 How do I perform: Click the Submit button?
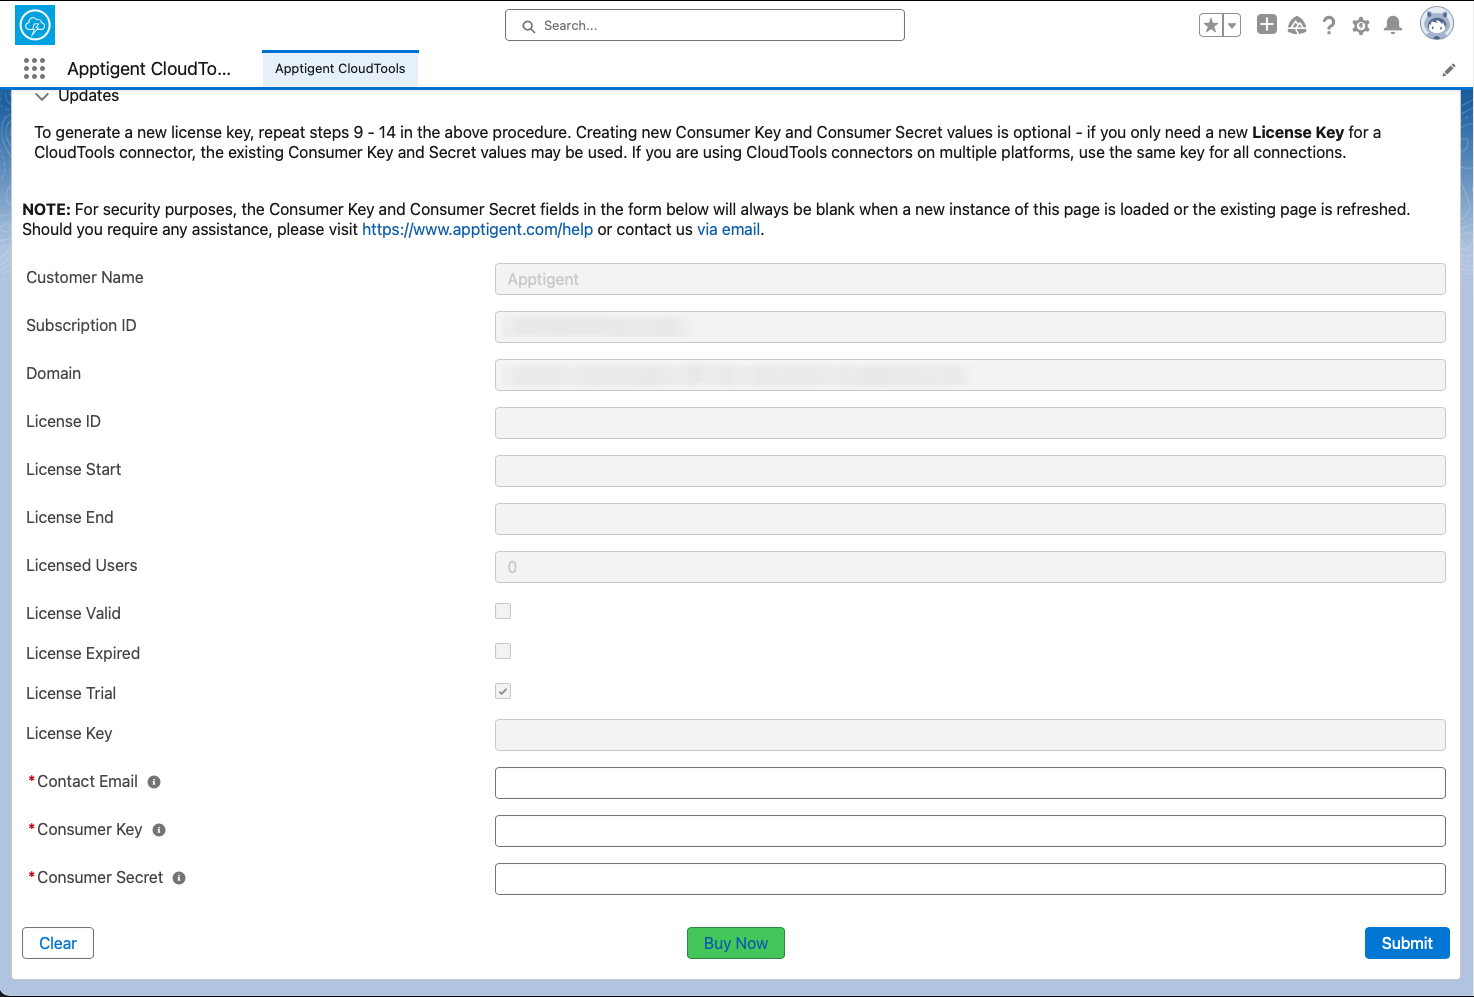(x=1406, y=943)
